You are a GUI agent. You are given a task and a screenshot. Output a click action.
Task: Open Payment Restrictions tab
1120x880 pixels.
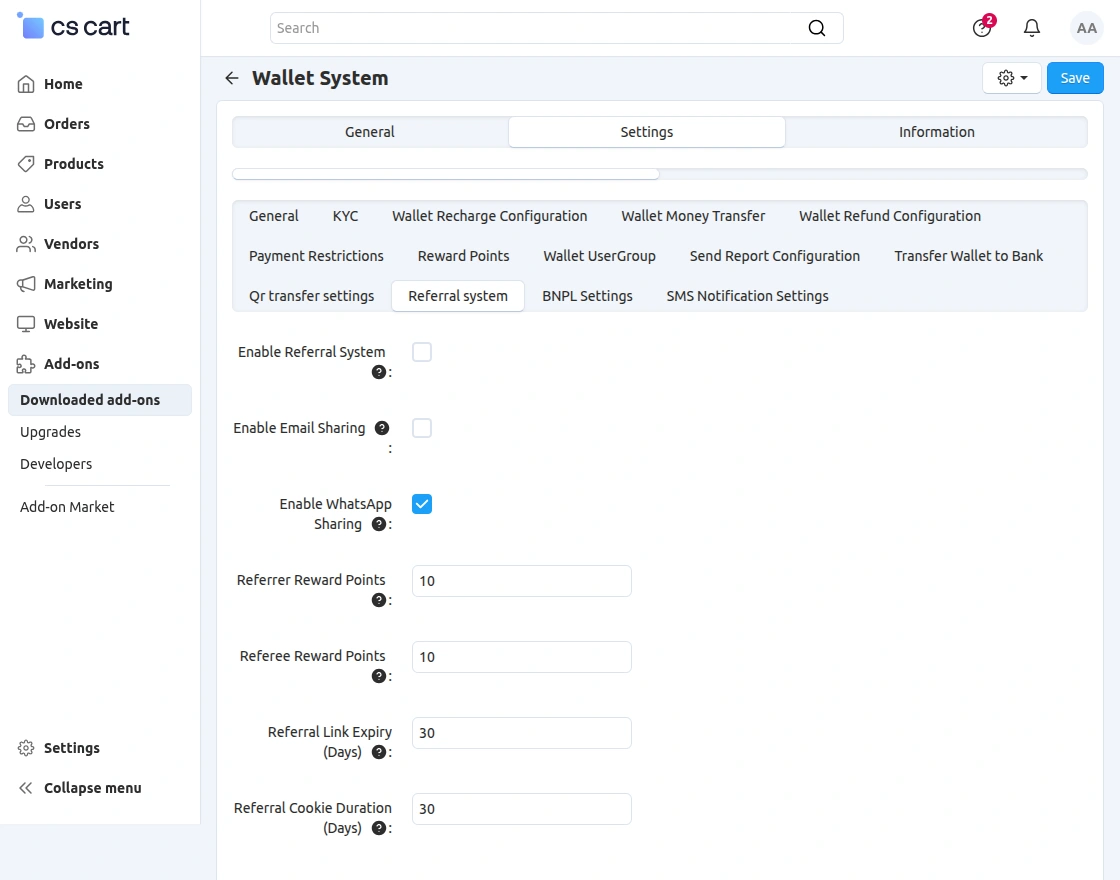[316, 256]
